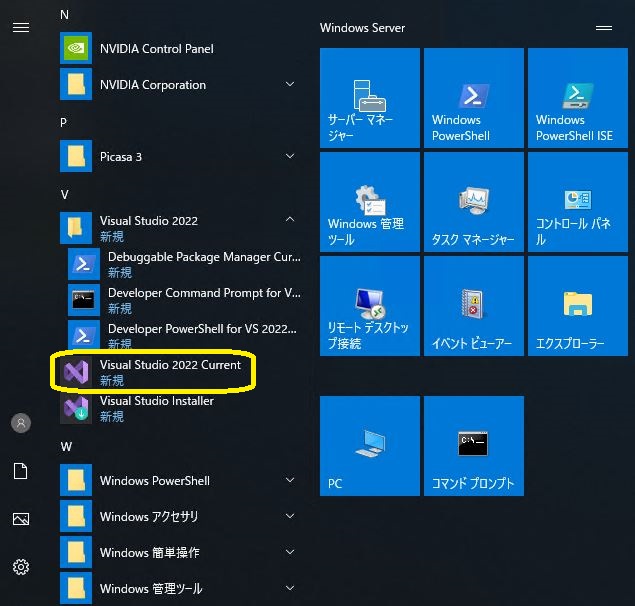Open Developer PowerShell for VS 2022 icon
Image resolution: width=635 pixels, height=606 pixels.
[84, 336]
